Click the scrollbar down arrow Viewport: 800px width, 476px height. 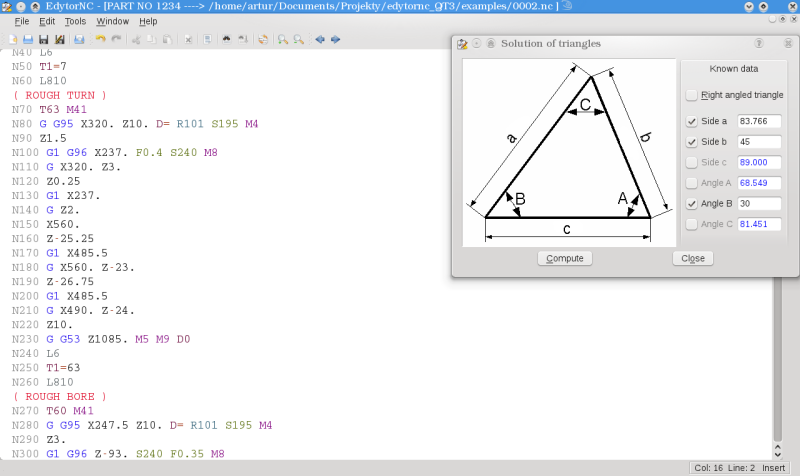[x=778, y=454]
